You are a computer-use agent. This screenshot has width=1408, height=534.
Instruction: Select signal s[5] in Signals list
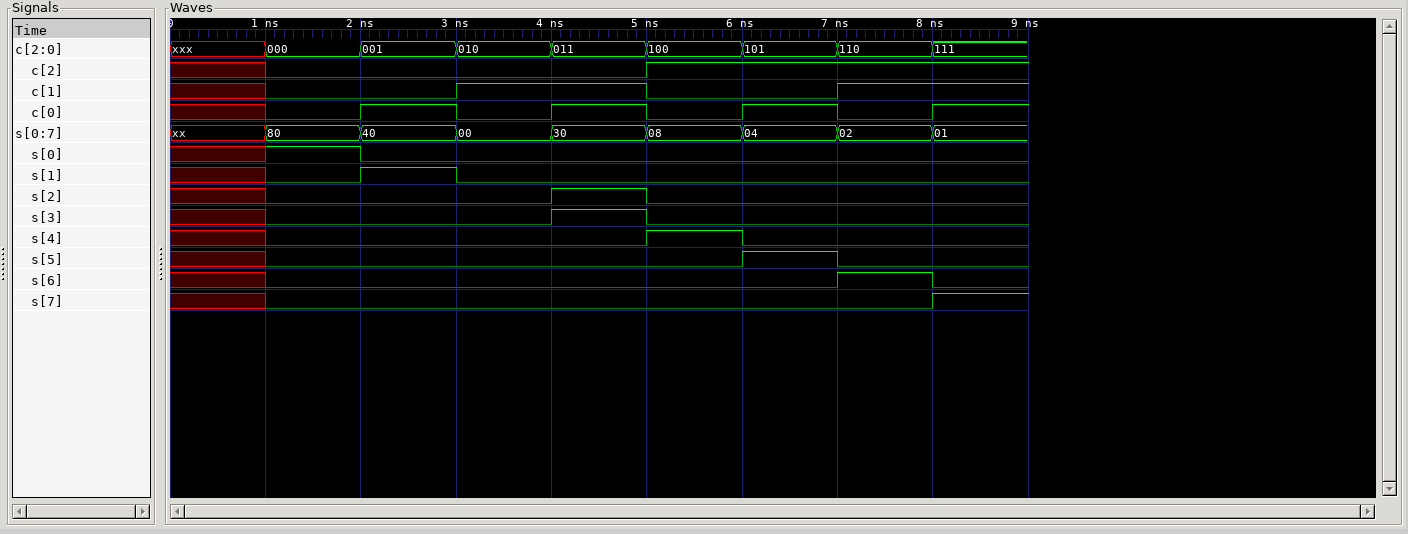tap(81, 259)
